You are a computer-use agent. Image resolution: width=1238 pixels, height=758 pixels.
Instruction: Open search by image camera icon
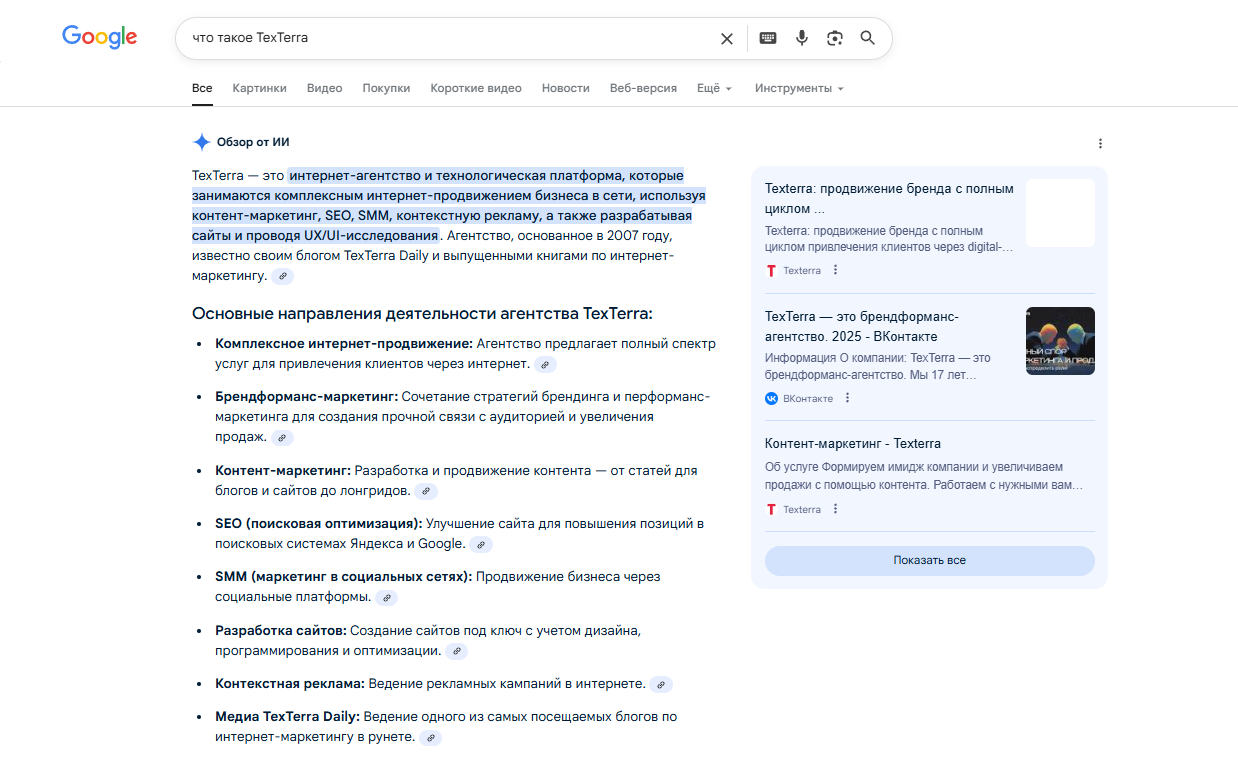click(835, 38)
